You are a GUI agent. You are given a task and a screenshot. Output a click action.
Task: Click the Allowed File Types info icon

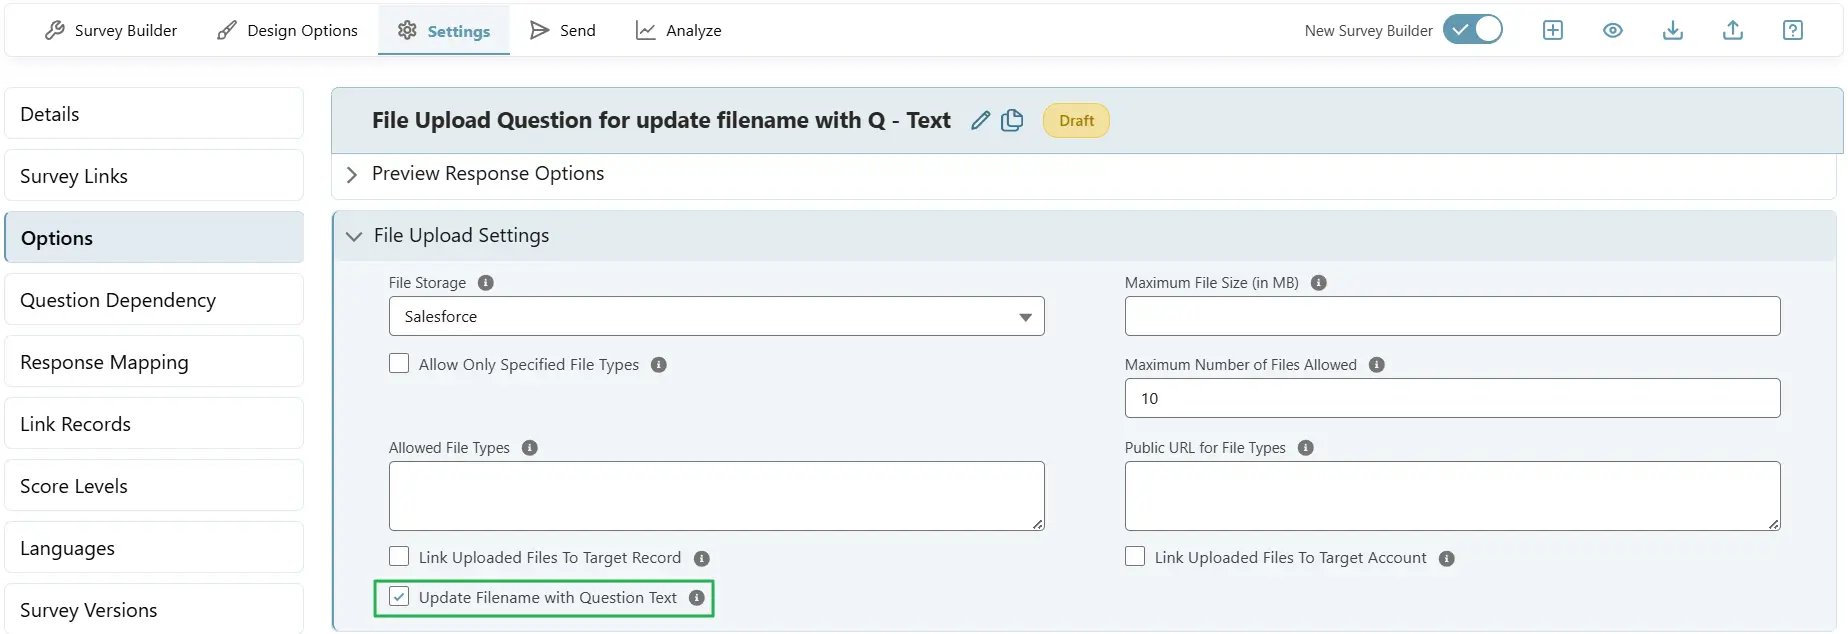click(530, 448)
